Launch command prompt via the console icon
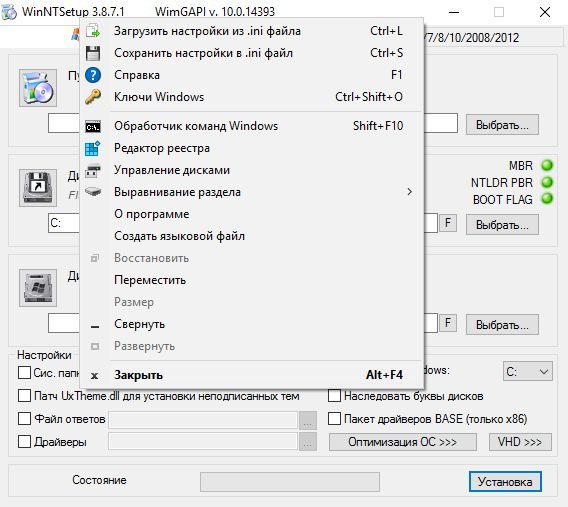The width and height of the screenshot is (568, 507). [93, 127]
